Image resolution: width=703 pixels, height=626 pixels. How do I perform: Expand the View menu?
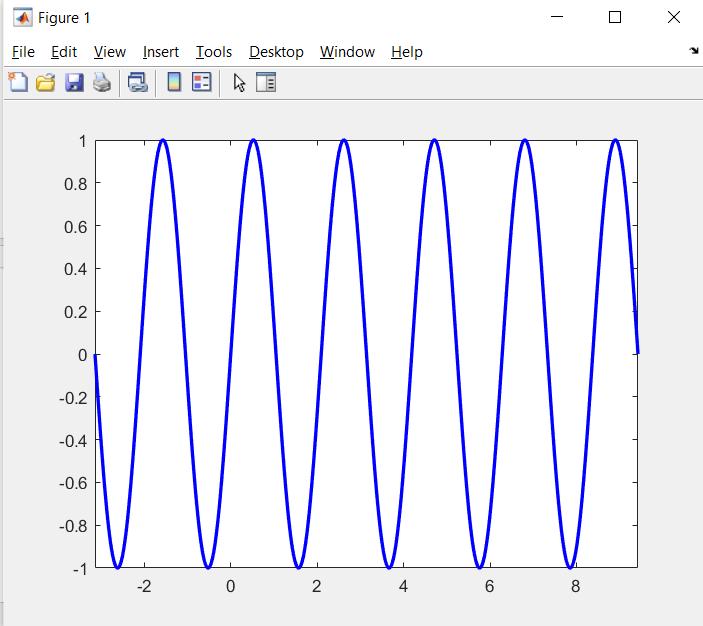pos(110,52)
